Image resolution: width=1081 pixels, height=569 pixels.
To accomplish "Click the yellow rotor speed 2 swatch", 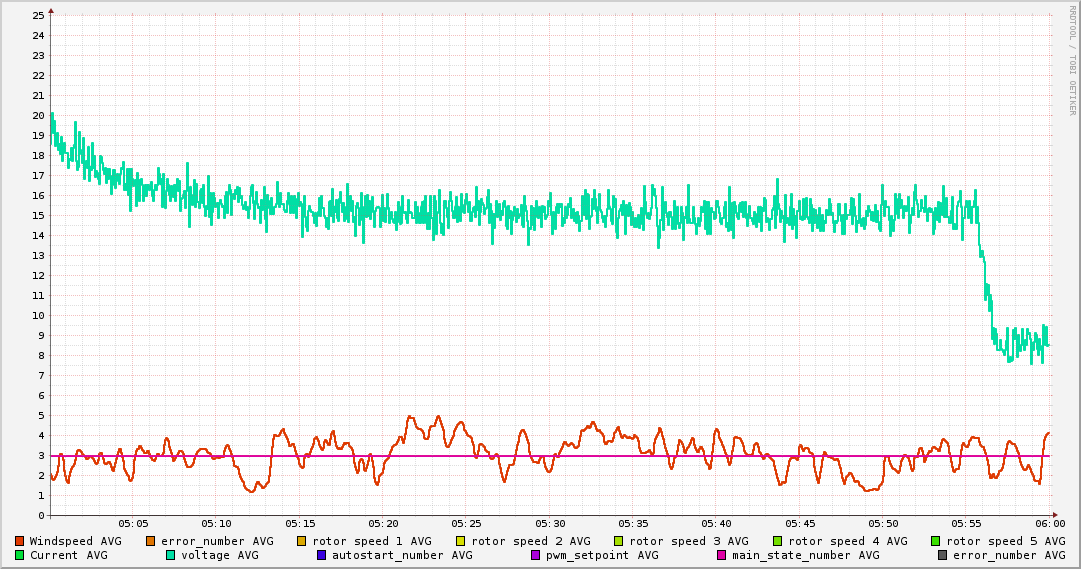I will pos(461,541).
